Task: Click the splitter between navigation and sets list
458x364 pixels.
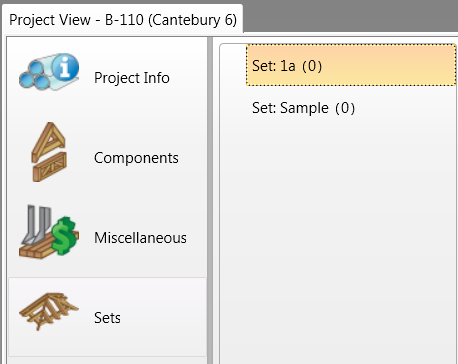Action: click(x=210, y=200)
